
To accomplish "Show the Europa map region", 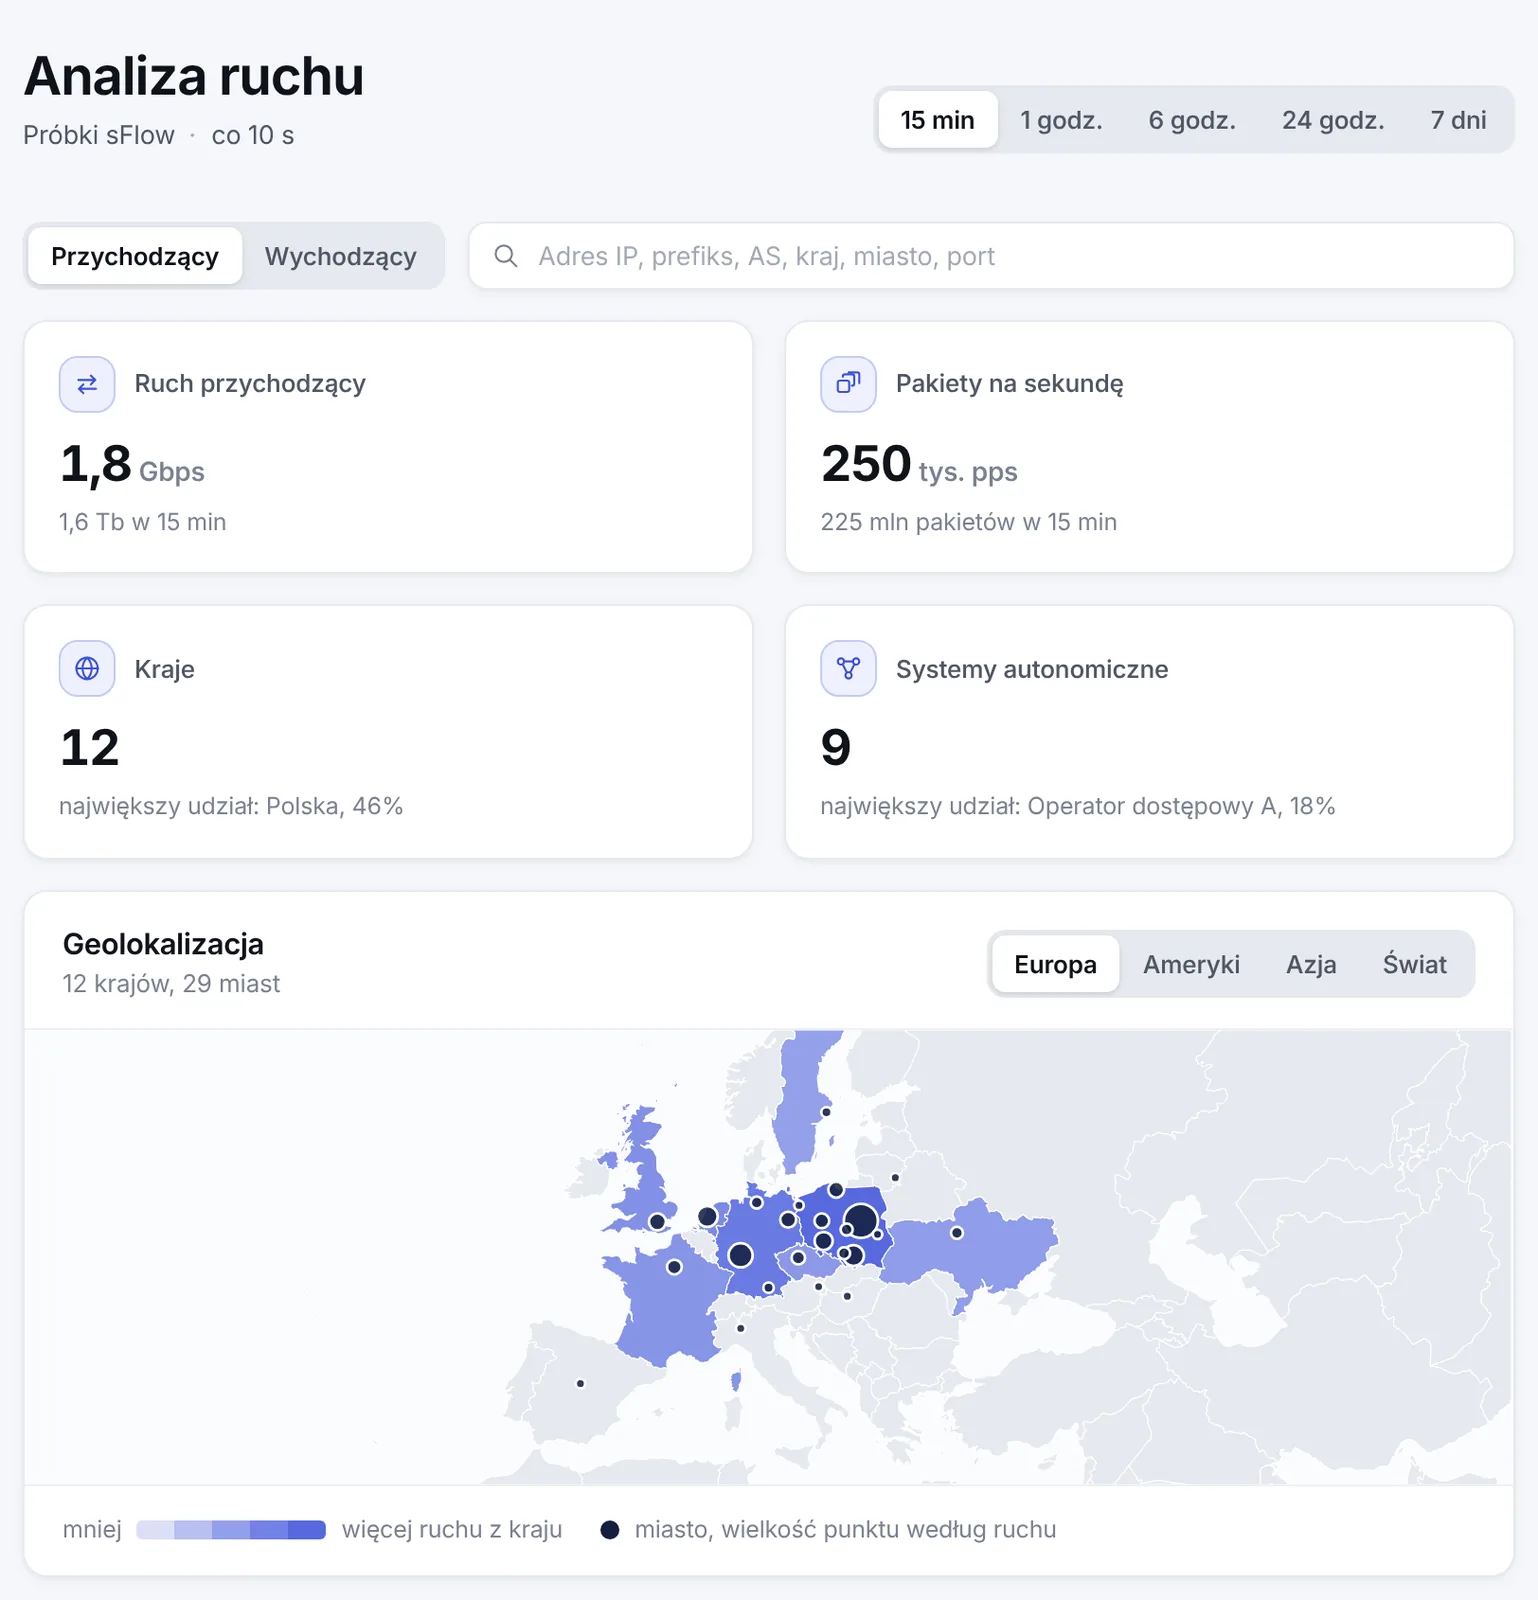I will pos(1055,964).
